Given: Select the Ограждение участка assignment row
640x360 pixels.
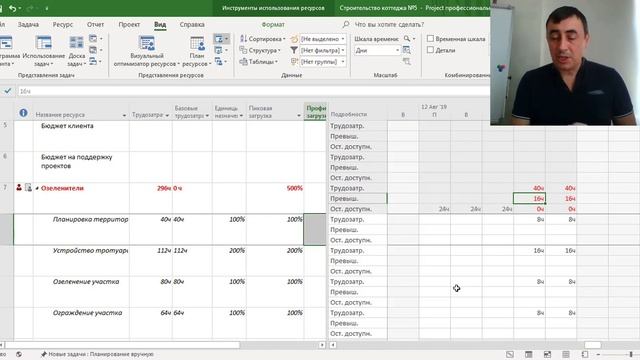Looking at the screenshot, I should click(87, 313).
